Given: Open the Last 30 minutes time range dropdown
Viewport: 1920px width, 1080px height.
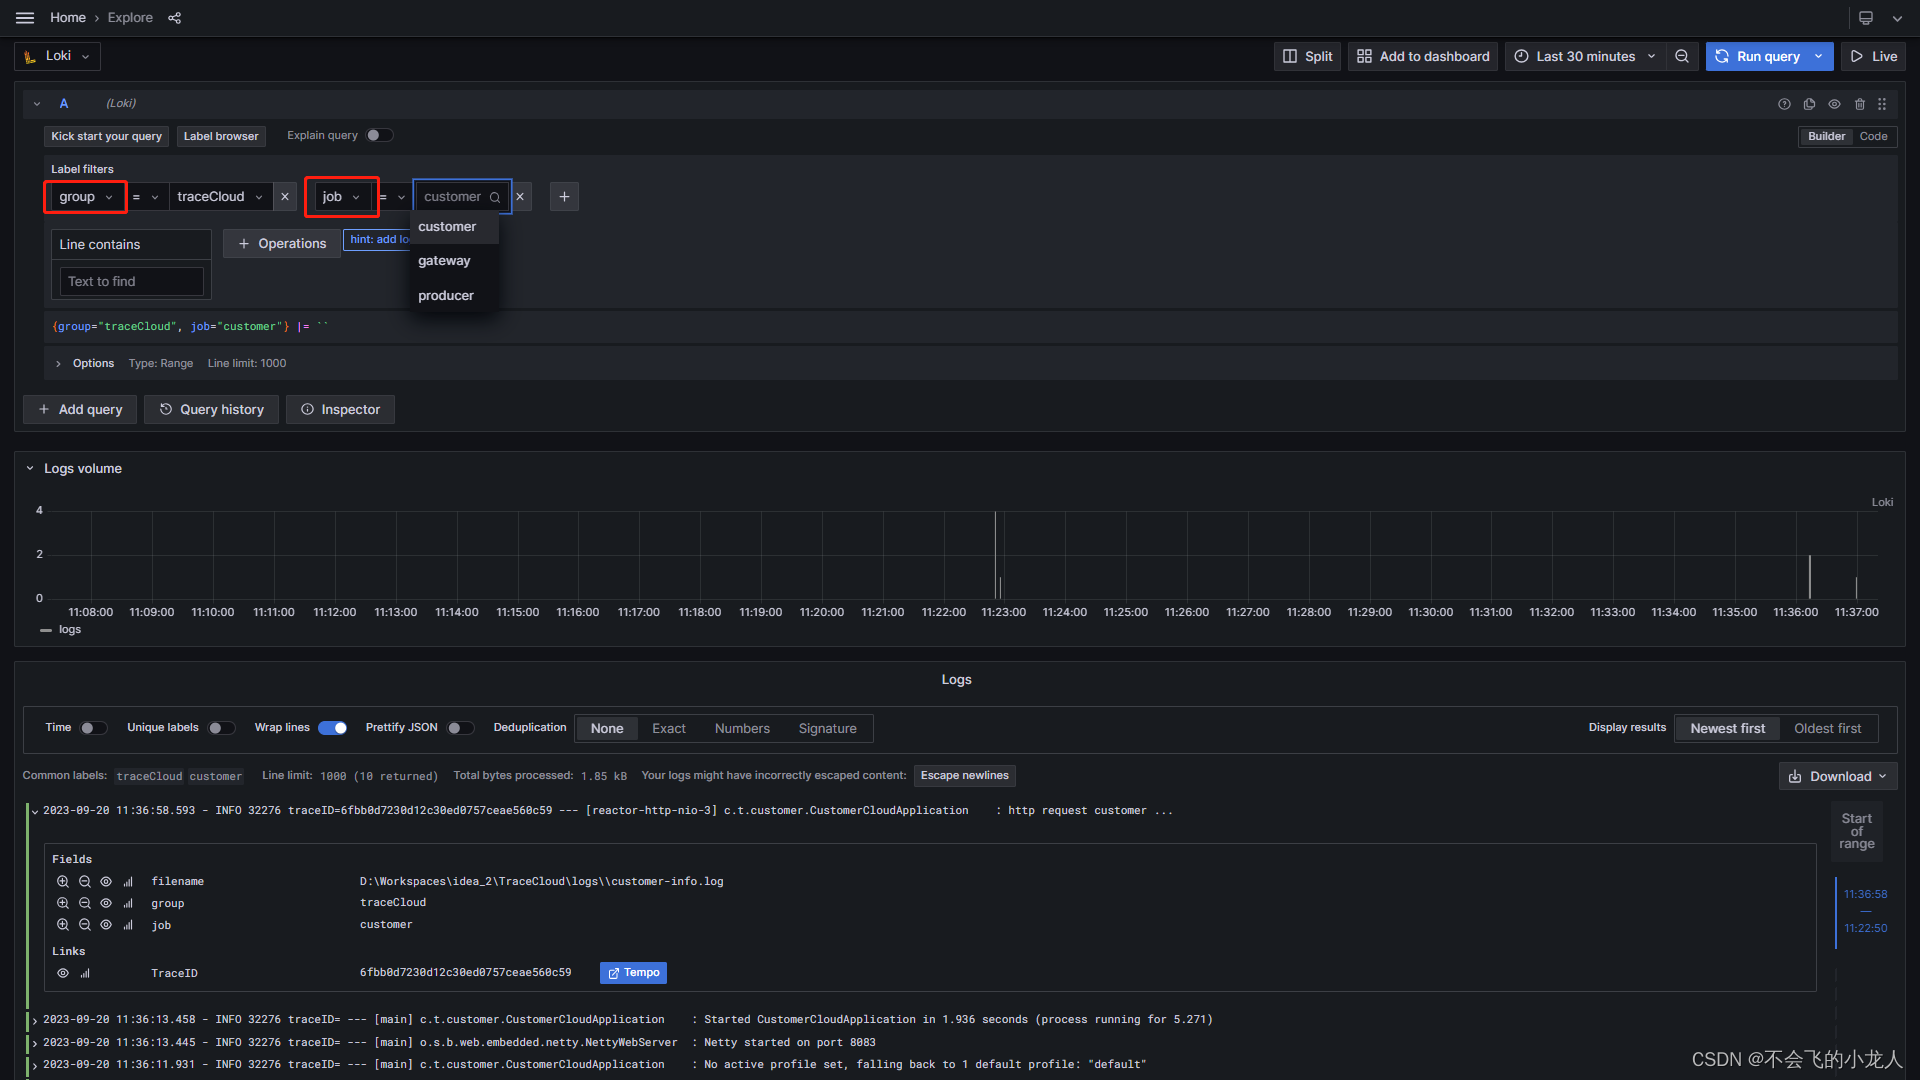Looking at the screenshot, I should (1583, 56).
